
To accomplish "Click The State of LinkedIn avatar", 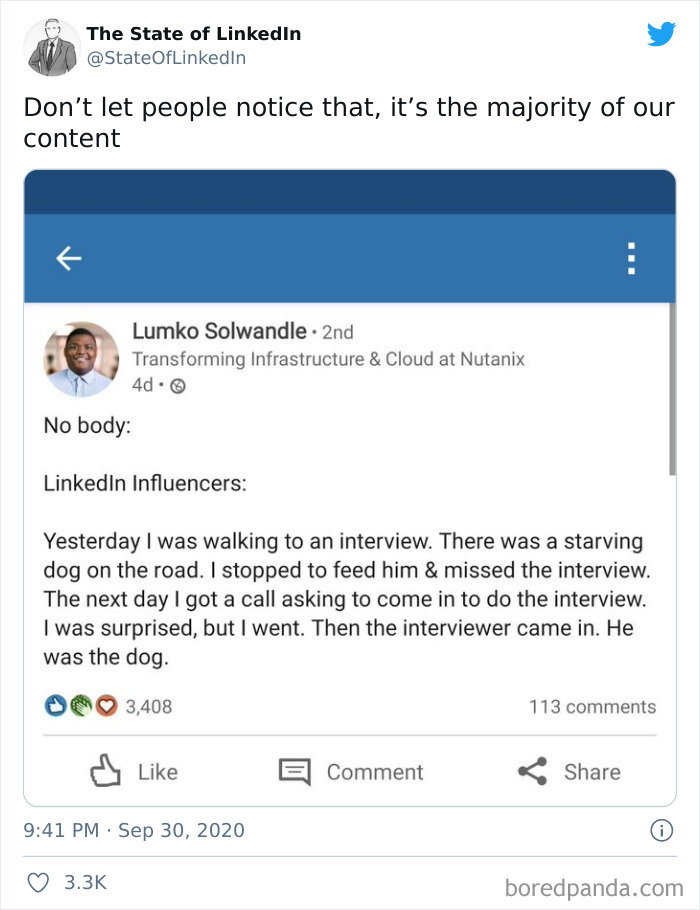I will tap(50, 46).
